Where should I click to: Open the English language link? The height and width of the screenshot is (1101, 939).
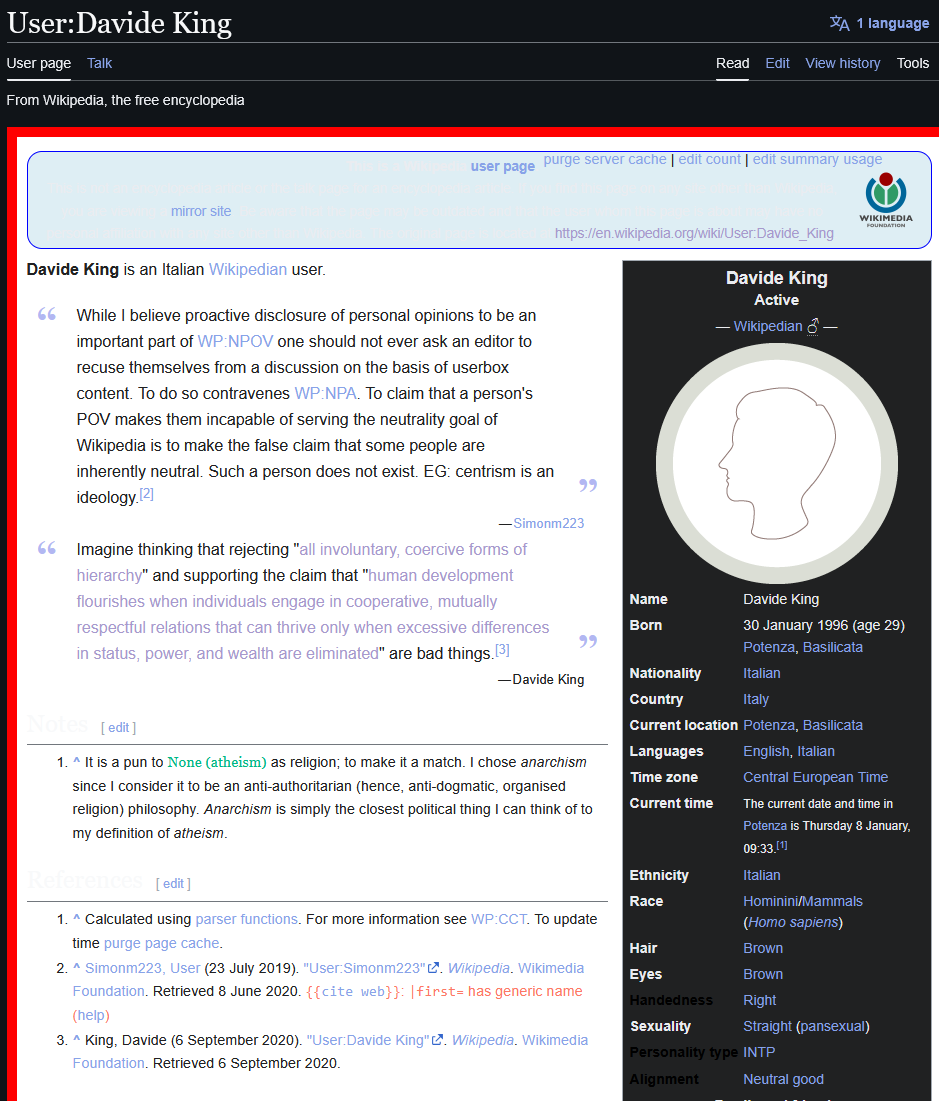click(766, 751)
